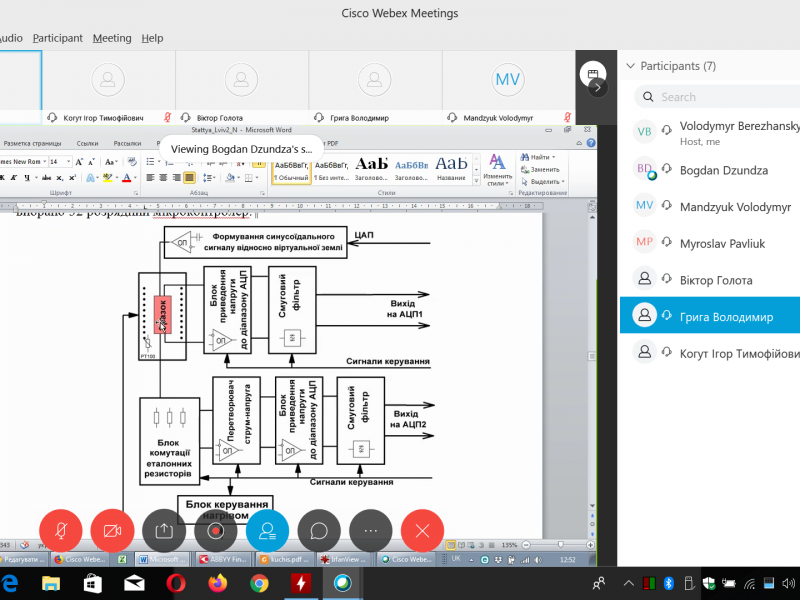Screen dimensions: 800x600
Task: Click the MV video thumbnail of Mandzyuk Volodymyr
Action: click(508, 80)
